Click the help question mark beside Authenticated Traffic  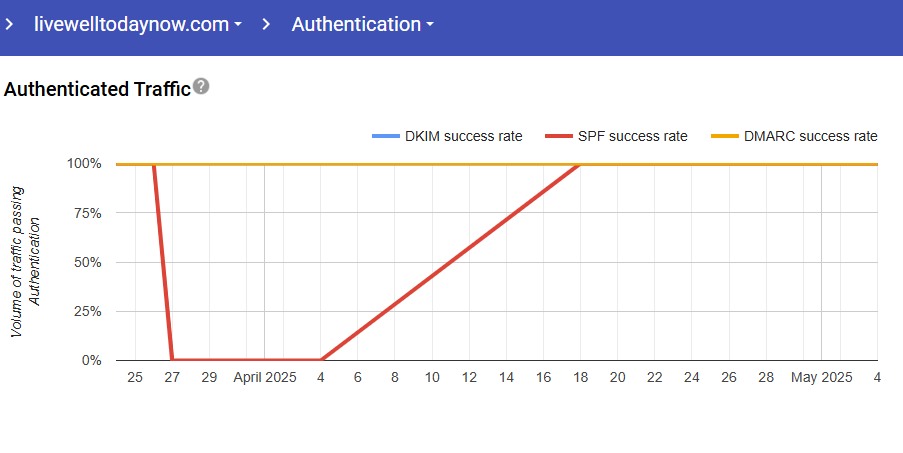click(x=202, y=87)
